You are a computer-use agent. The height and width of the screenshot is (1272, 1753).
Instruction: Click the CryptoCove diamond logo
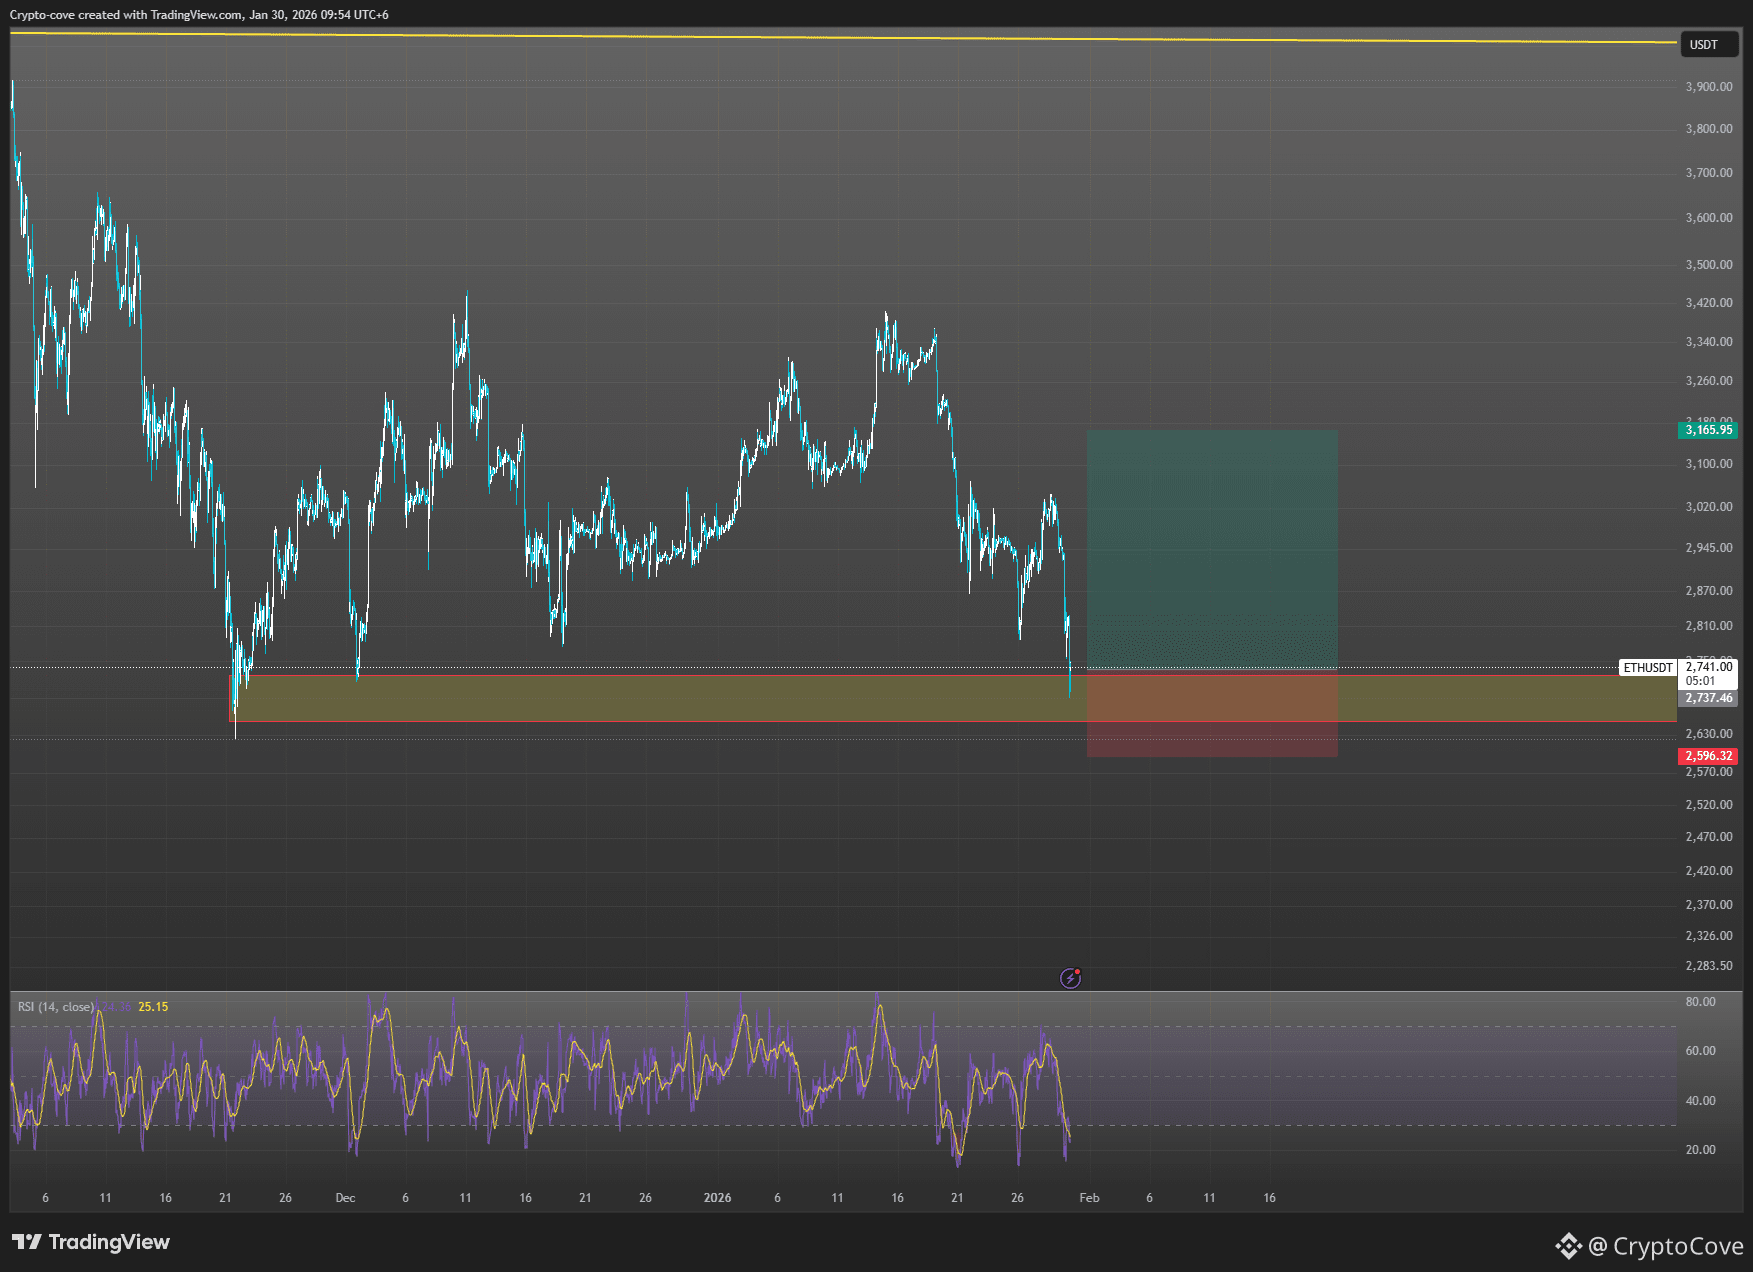[x=1569, y=1246]
